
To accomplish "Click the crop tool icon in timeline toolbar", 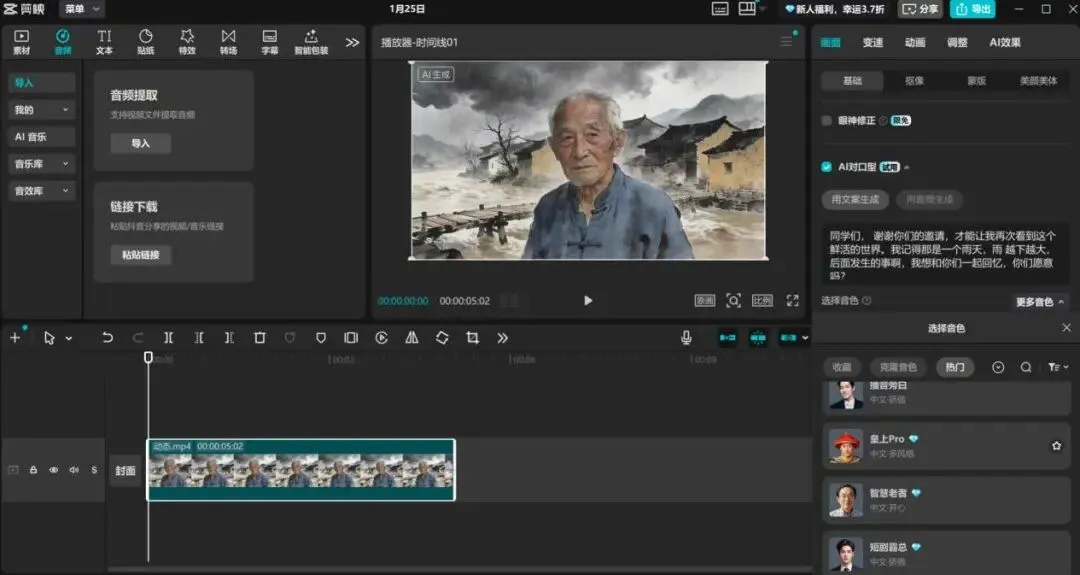I will [x=472, y=338].
